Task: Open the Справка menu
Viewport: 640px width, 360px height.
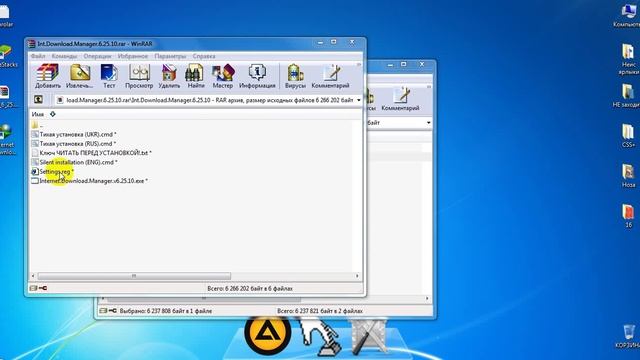Action: tap(204, 56)
